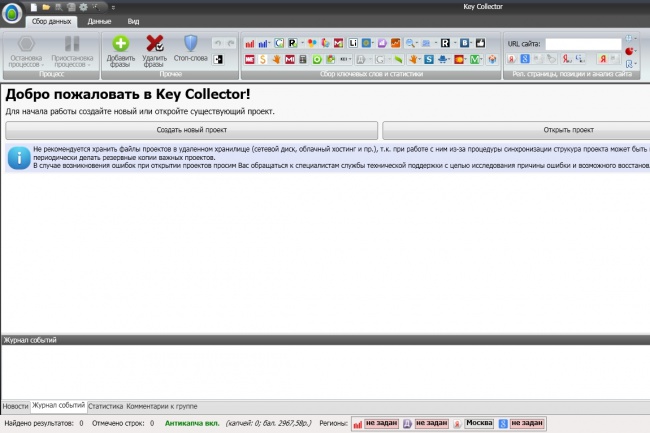Click the Yandex Я icon with green background

(x=603, y=59)
